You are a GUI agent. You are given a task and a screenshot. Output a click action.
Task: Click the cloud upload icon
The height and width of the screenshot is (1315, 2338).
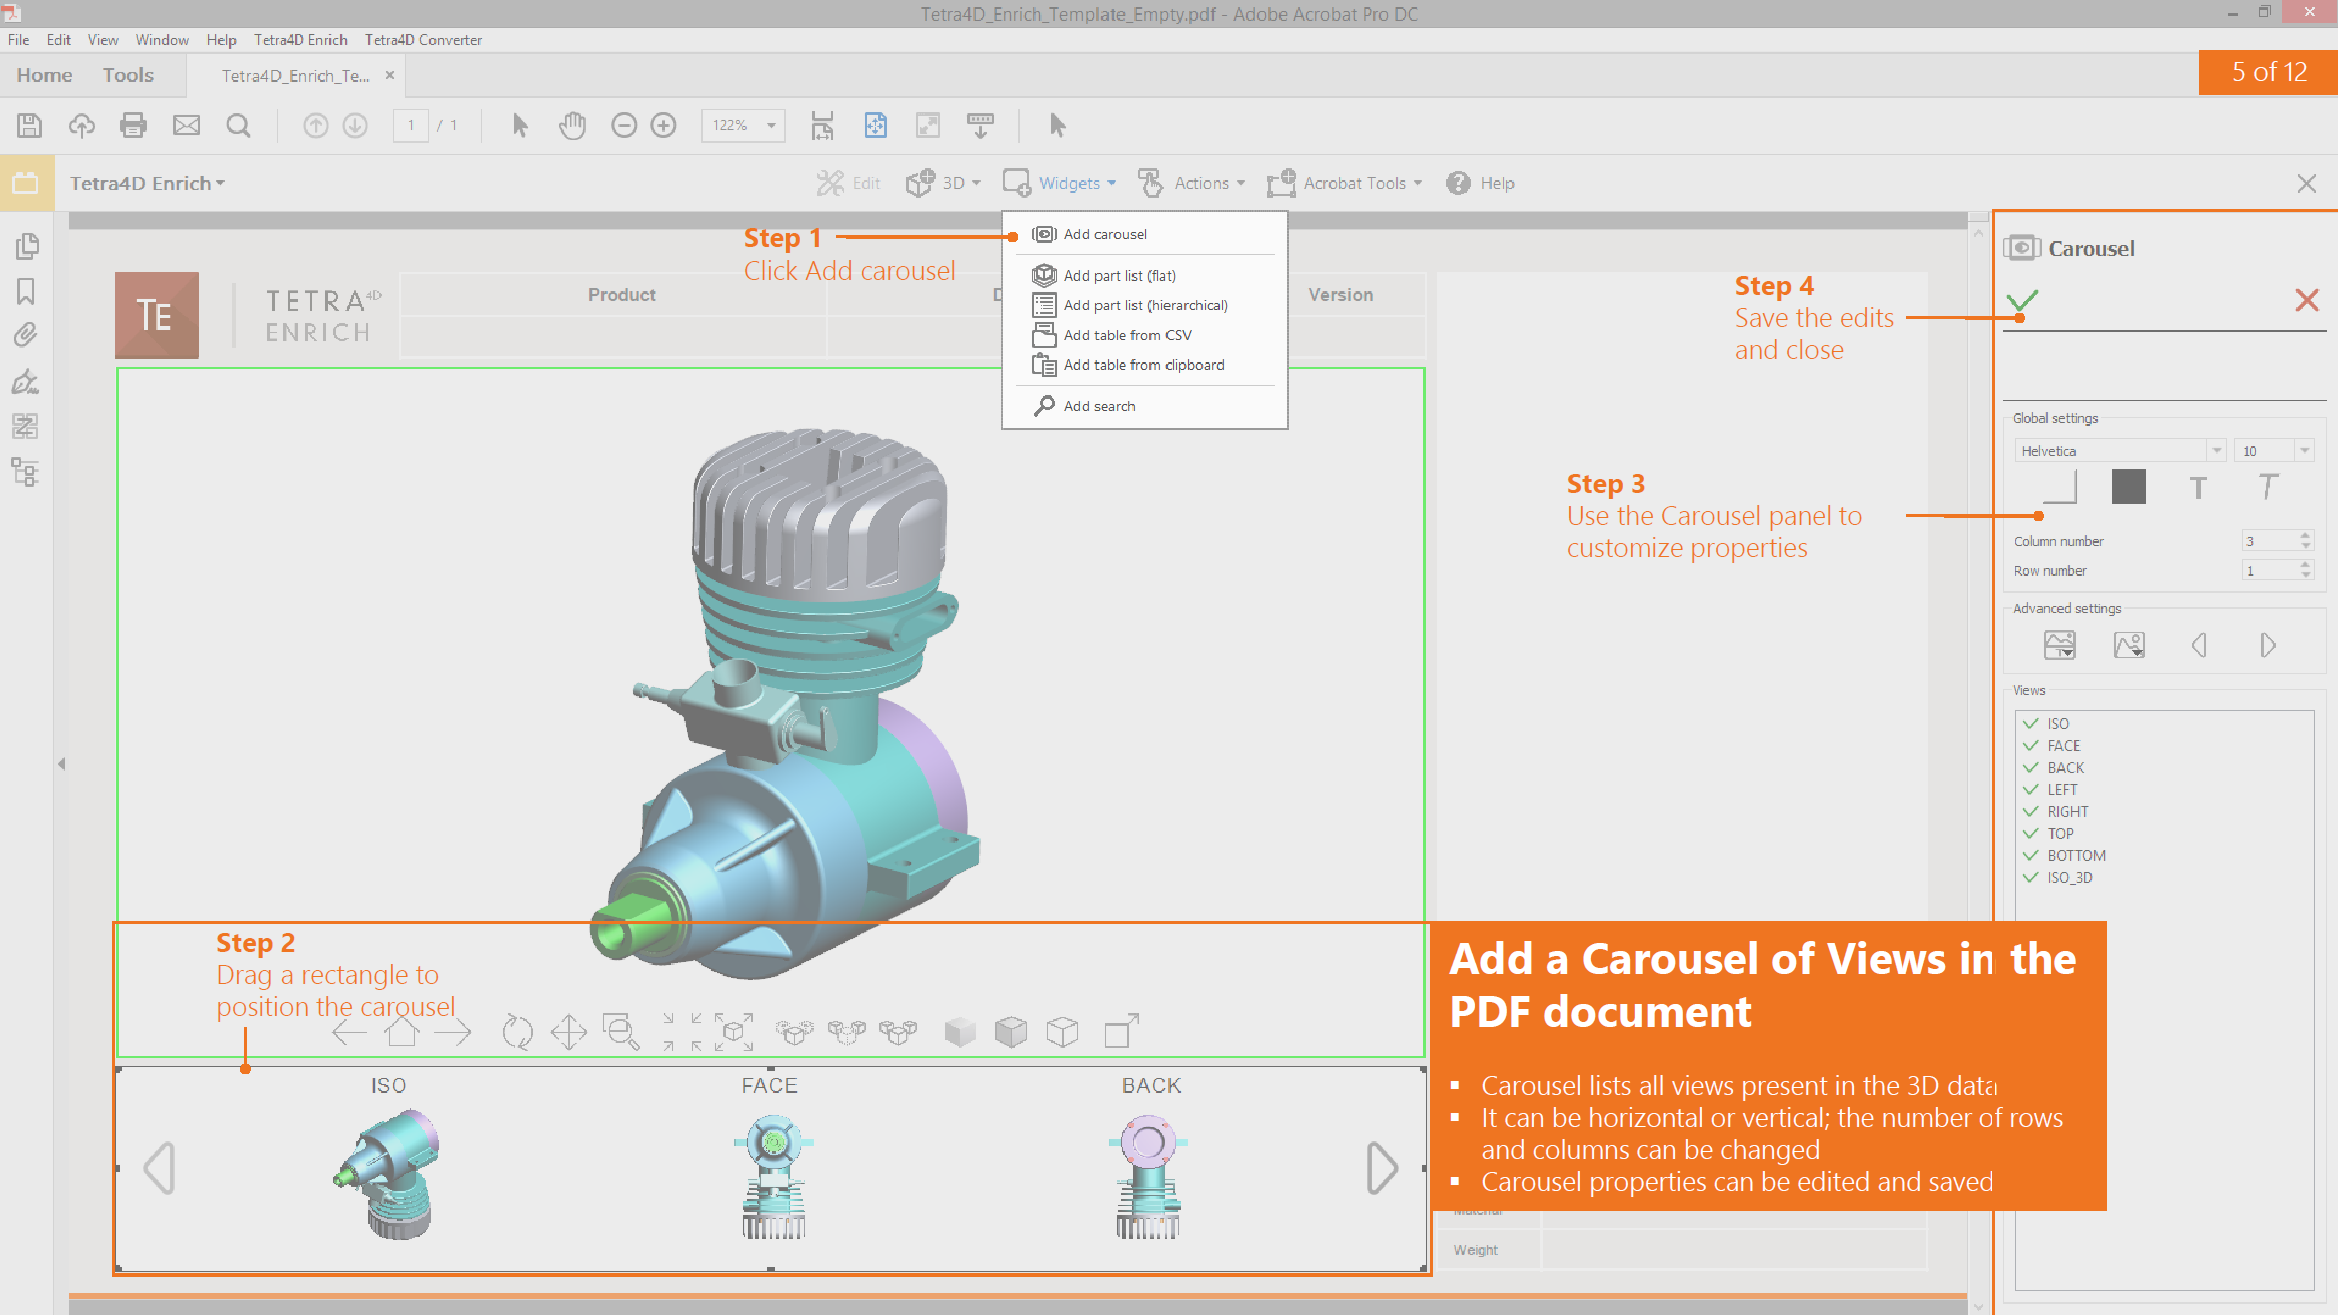pos(81,125)
